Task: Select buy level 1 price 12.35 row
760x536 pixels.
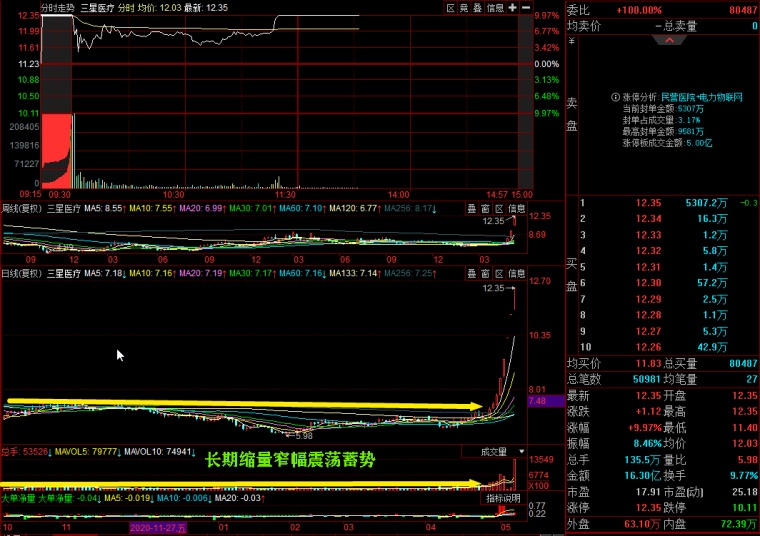Action: 650,204
